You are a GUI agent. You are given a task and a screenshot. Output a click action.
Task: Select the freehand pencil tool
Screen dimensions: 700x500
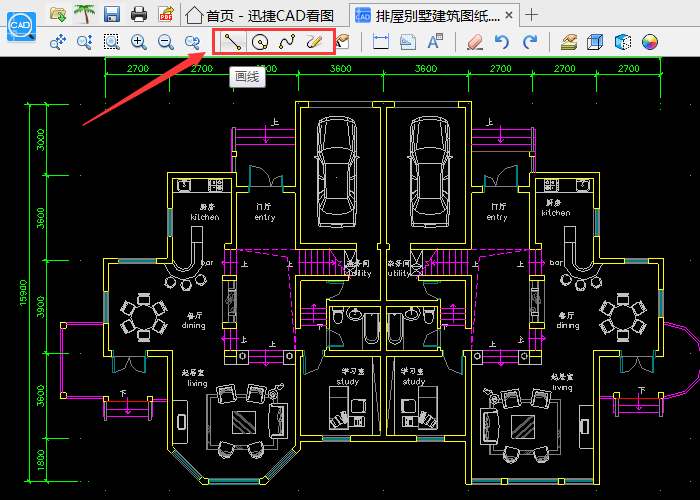[x=314, y=42]
